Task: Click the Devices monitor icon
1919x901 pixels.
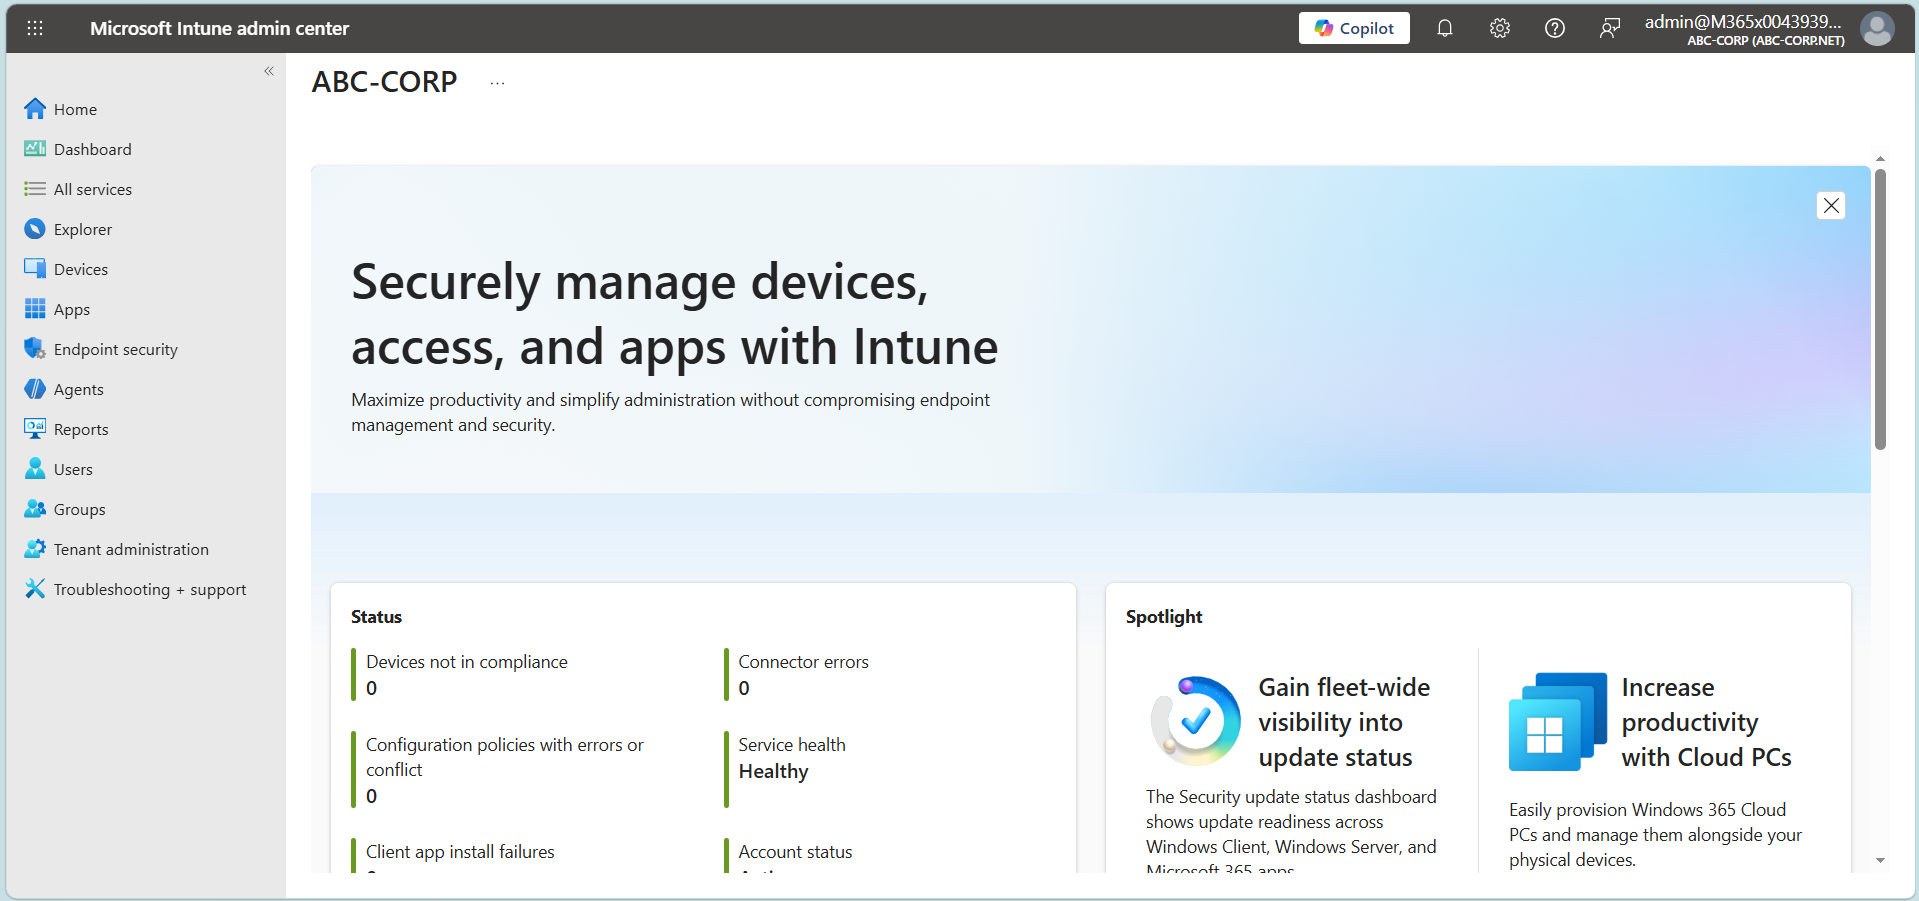Action: click(x=35, y=268)
